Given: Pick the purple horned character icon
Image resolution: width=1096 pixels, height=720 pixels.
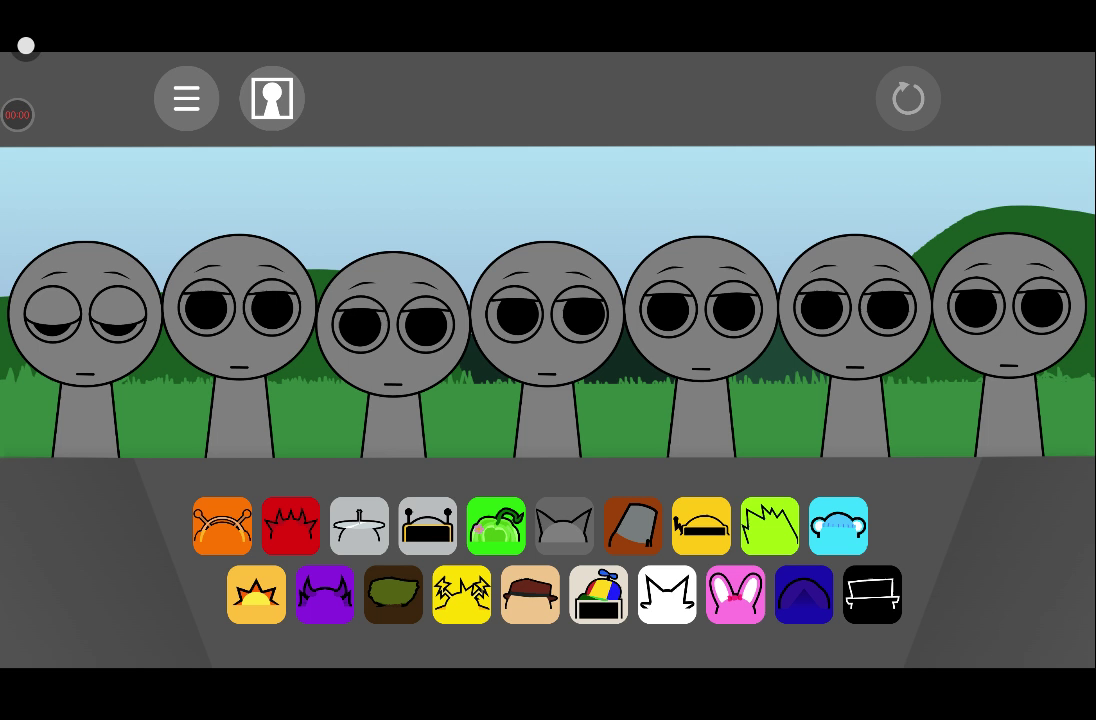Looking at the screenshot, I should tap(325, 595).
